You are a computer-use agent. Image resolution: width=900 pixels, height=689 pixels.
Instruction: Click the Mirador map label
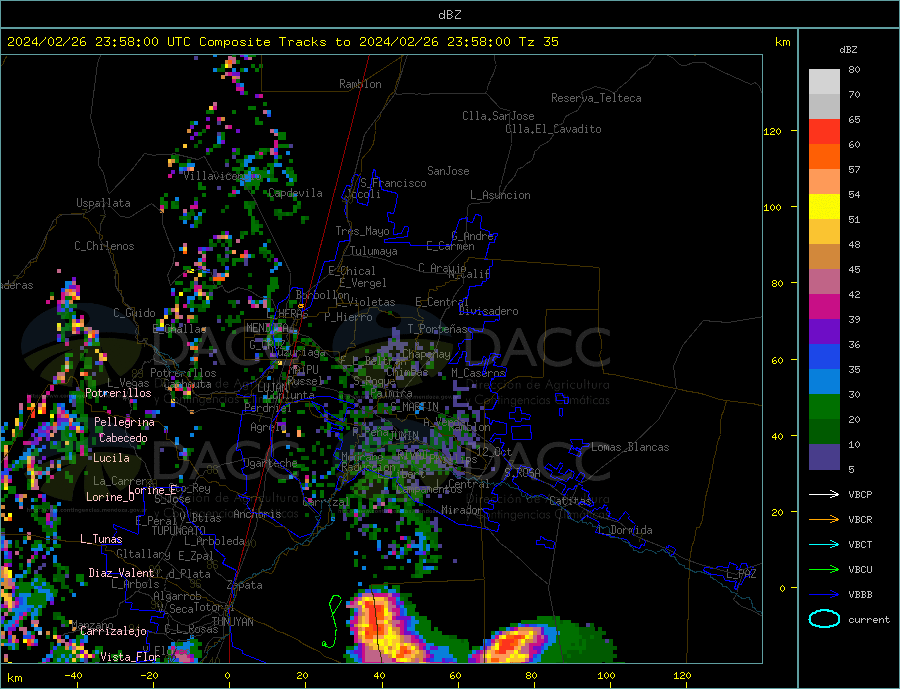[462, 510]
